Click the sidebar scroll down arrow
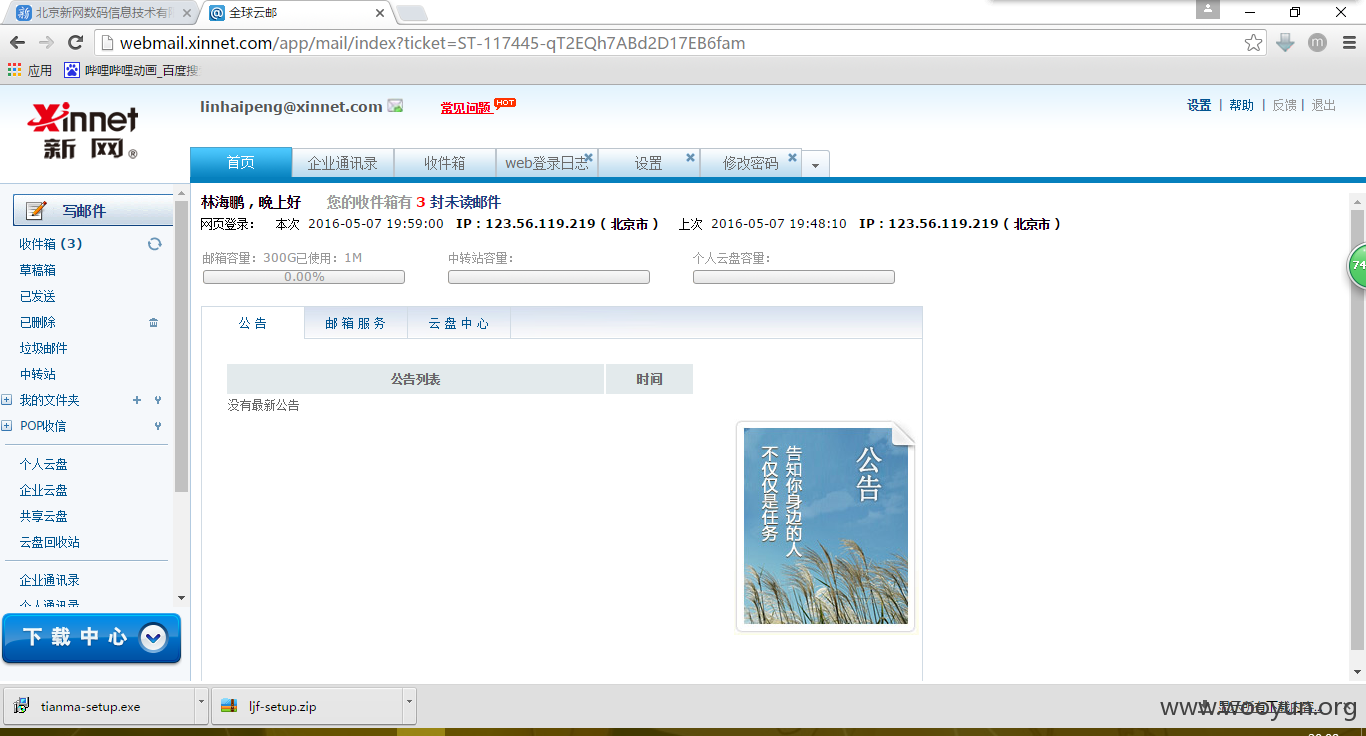 (x=181, y=597)
